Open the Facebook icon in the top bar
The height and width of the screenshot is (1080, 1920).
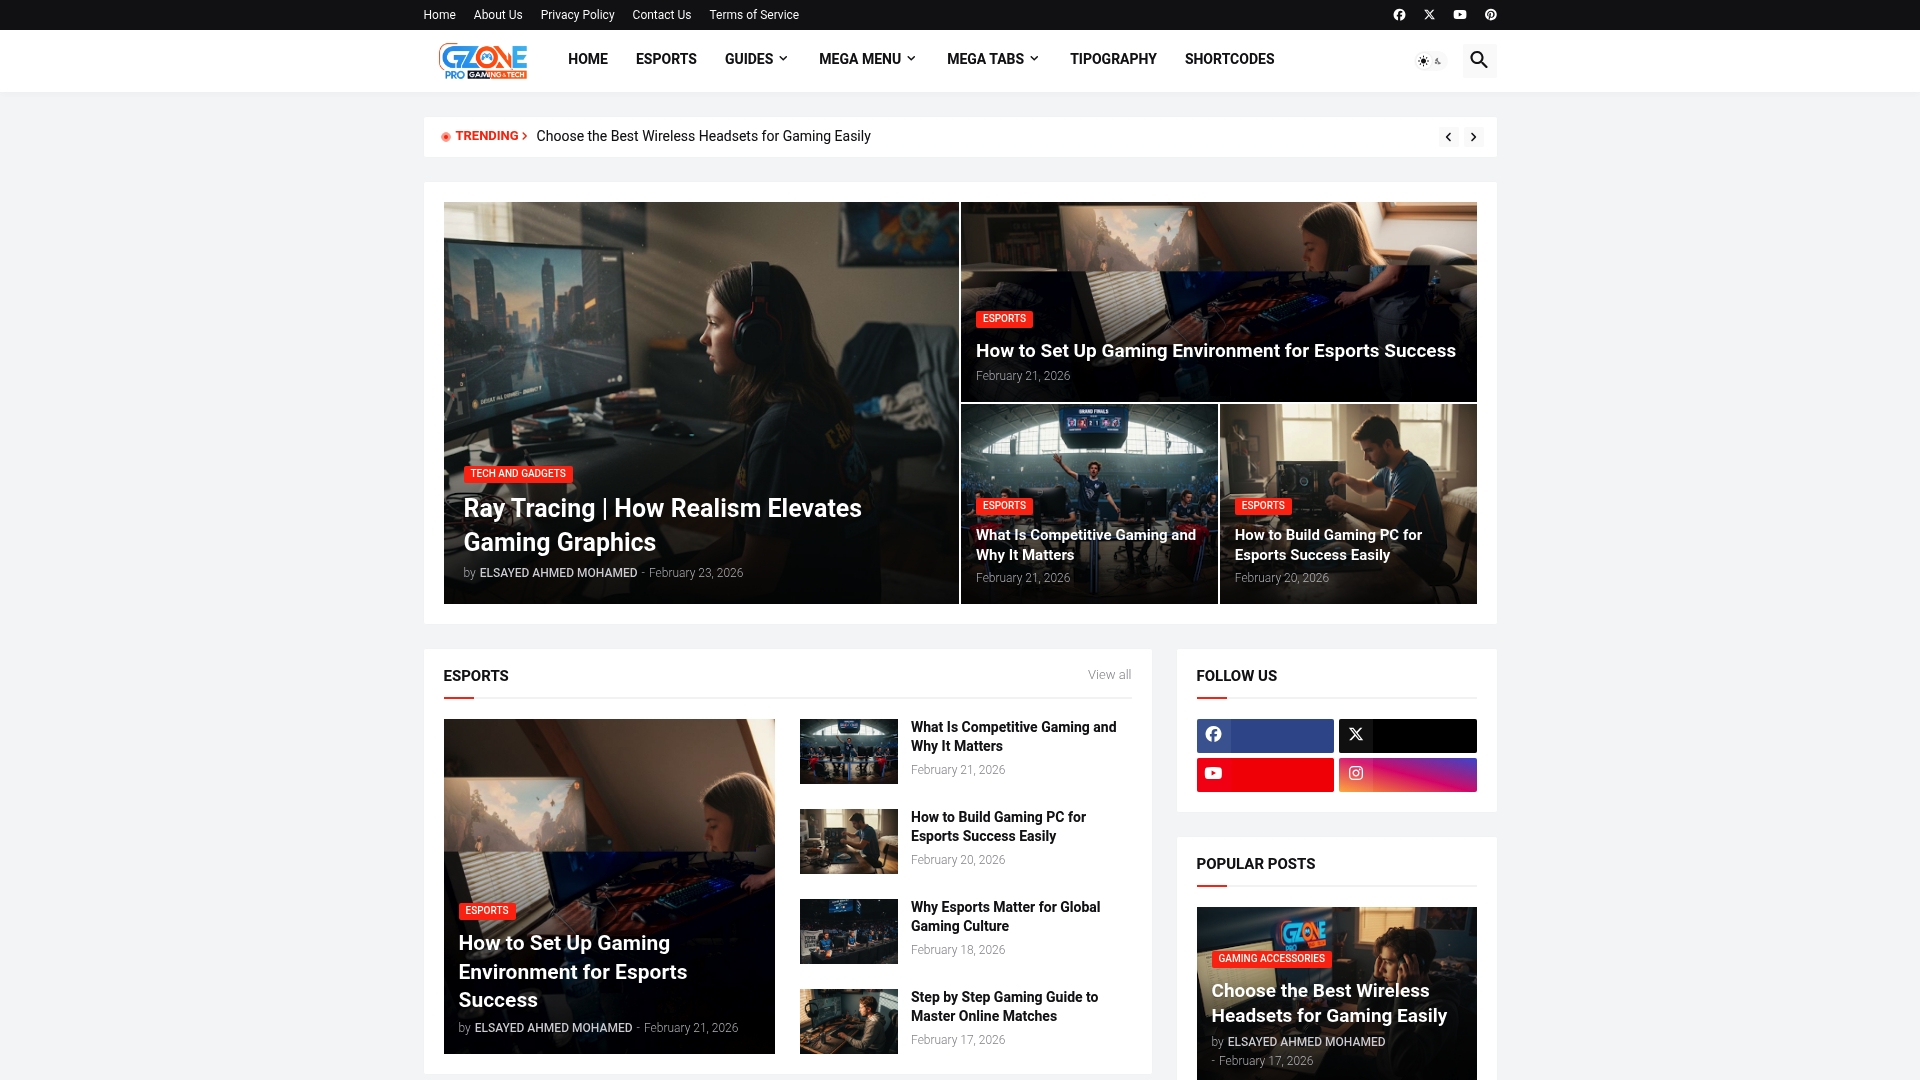pos(1399,14)
